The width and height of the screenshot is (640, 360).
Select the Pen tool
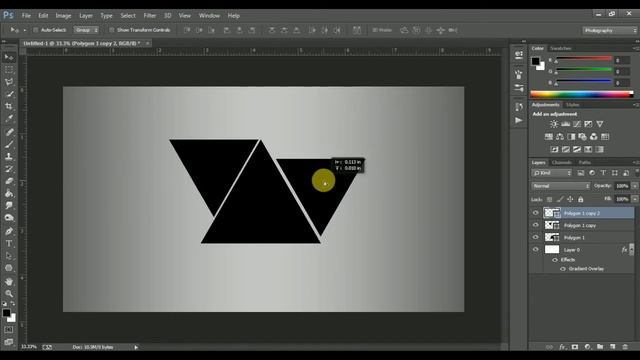click(9, 231)
